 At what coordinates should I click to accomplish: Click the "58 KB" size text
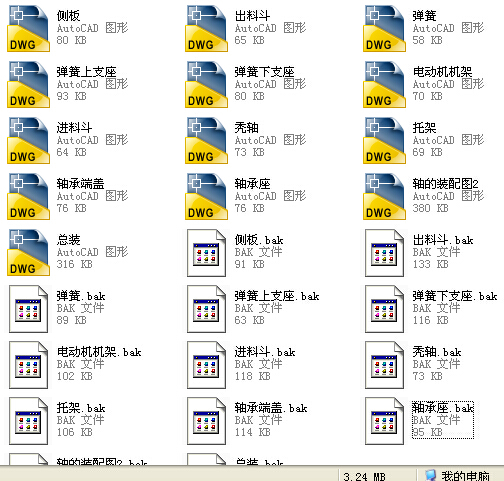(x=427, y=40)
